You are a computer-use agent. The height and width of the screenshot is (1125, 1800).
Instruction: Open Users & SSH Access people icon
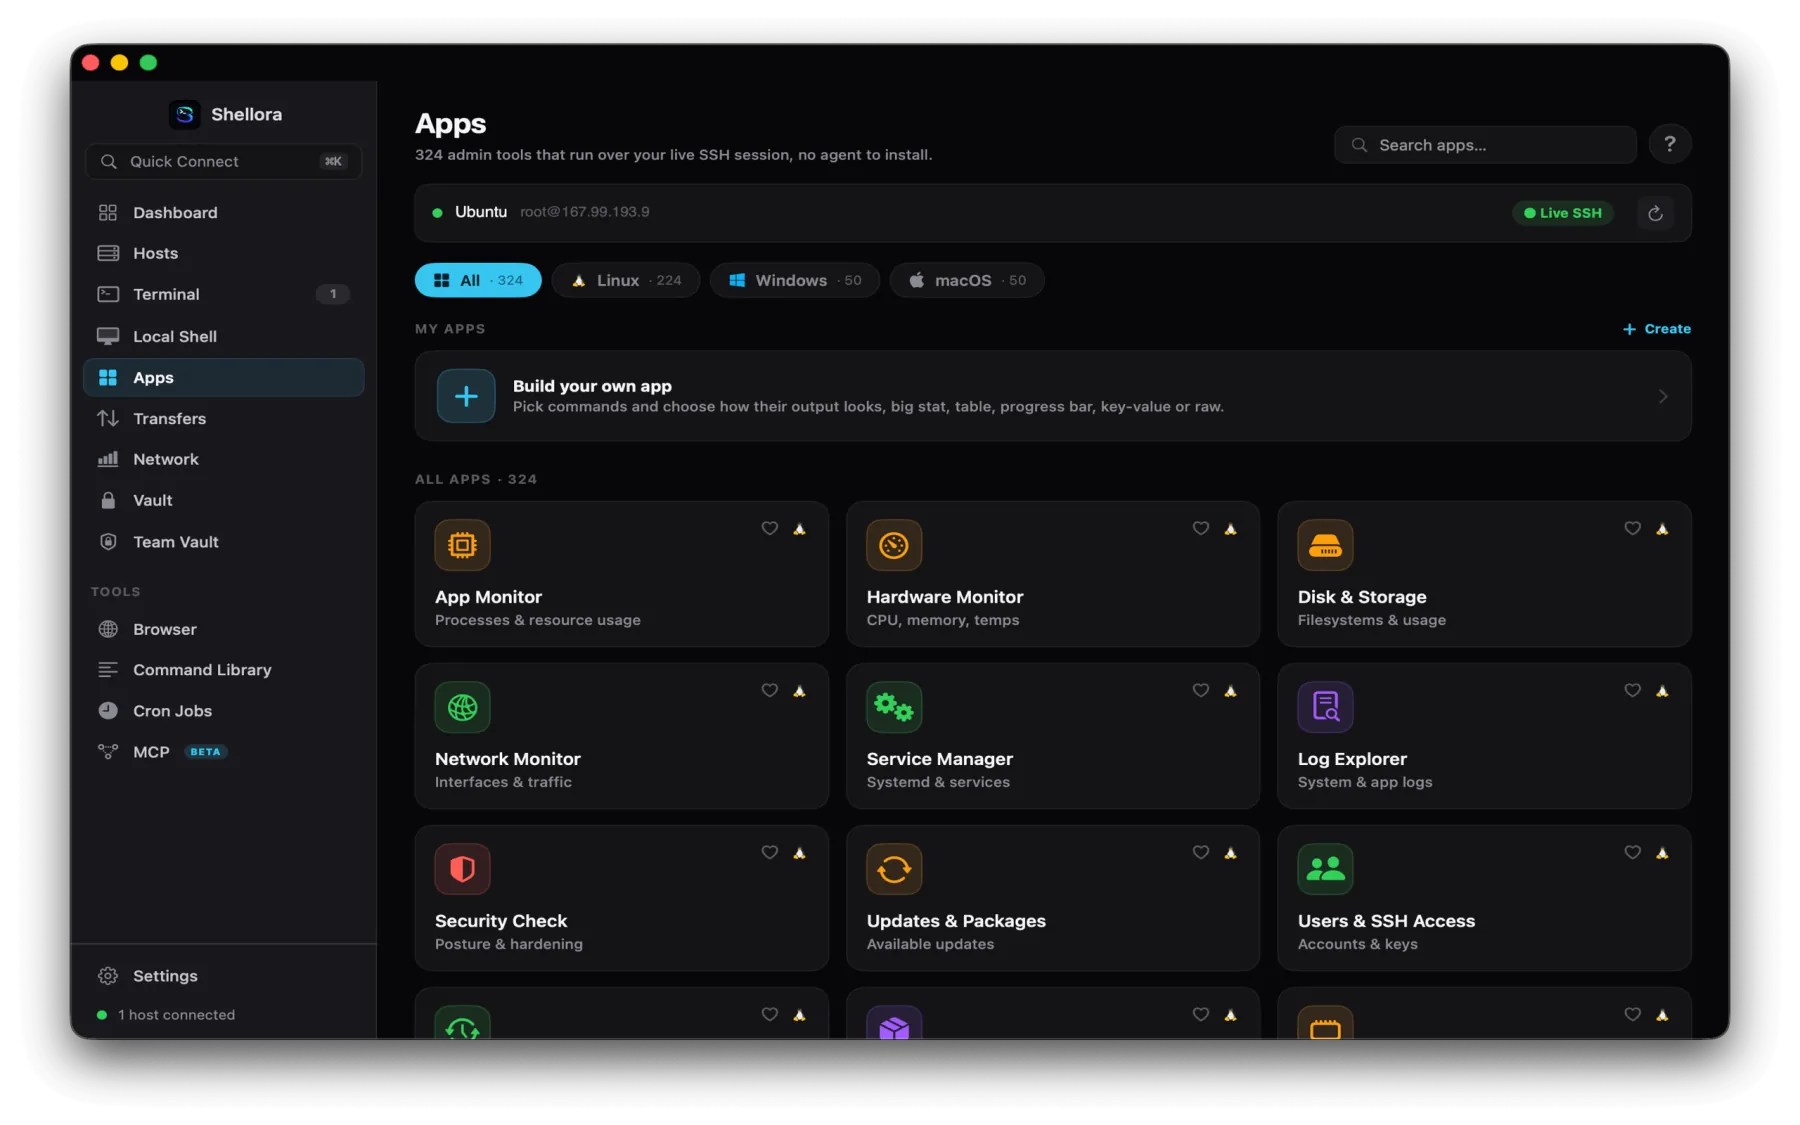(x=1325, y=869)
